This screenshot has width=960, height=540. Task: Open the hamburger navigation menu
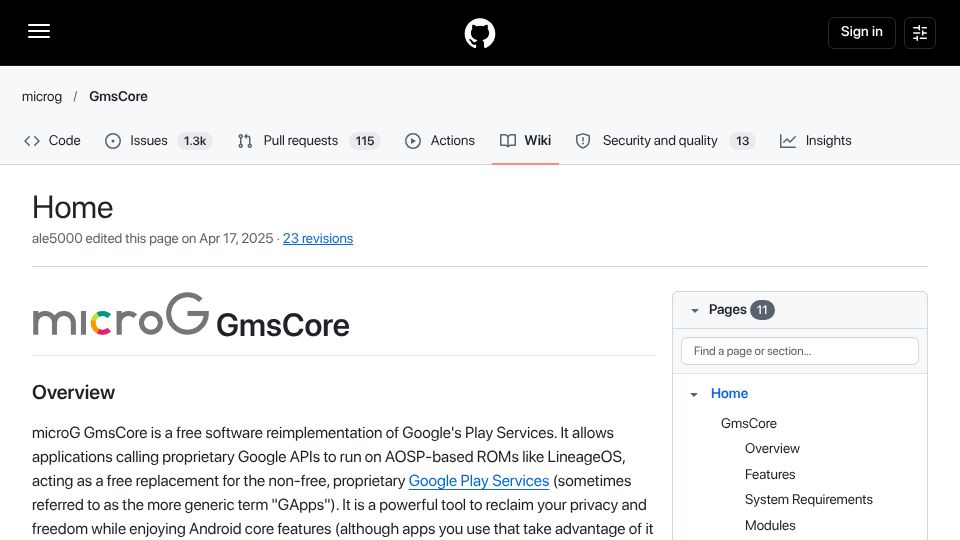click(39, 32)
